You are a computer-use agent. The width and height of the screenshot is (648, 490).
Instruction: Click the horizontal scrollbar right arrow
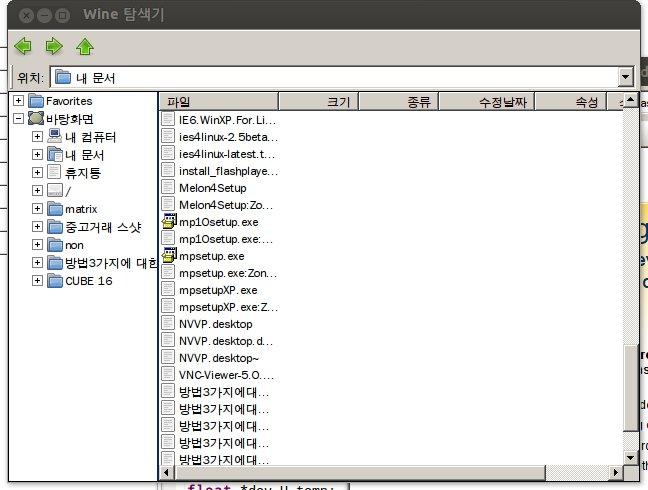click(x=616, y=472)
